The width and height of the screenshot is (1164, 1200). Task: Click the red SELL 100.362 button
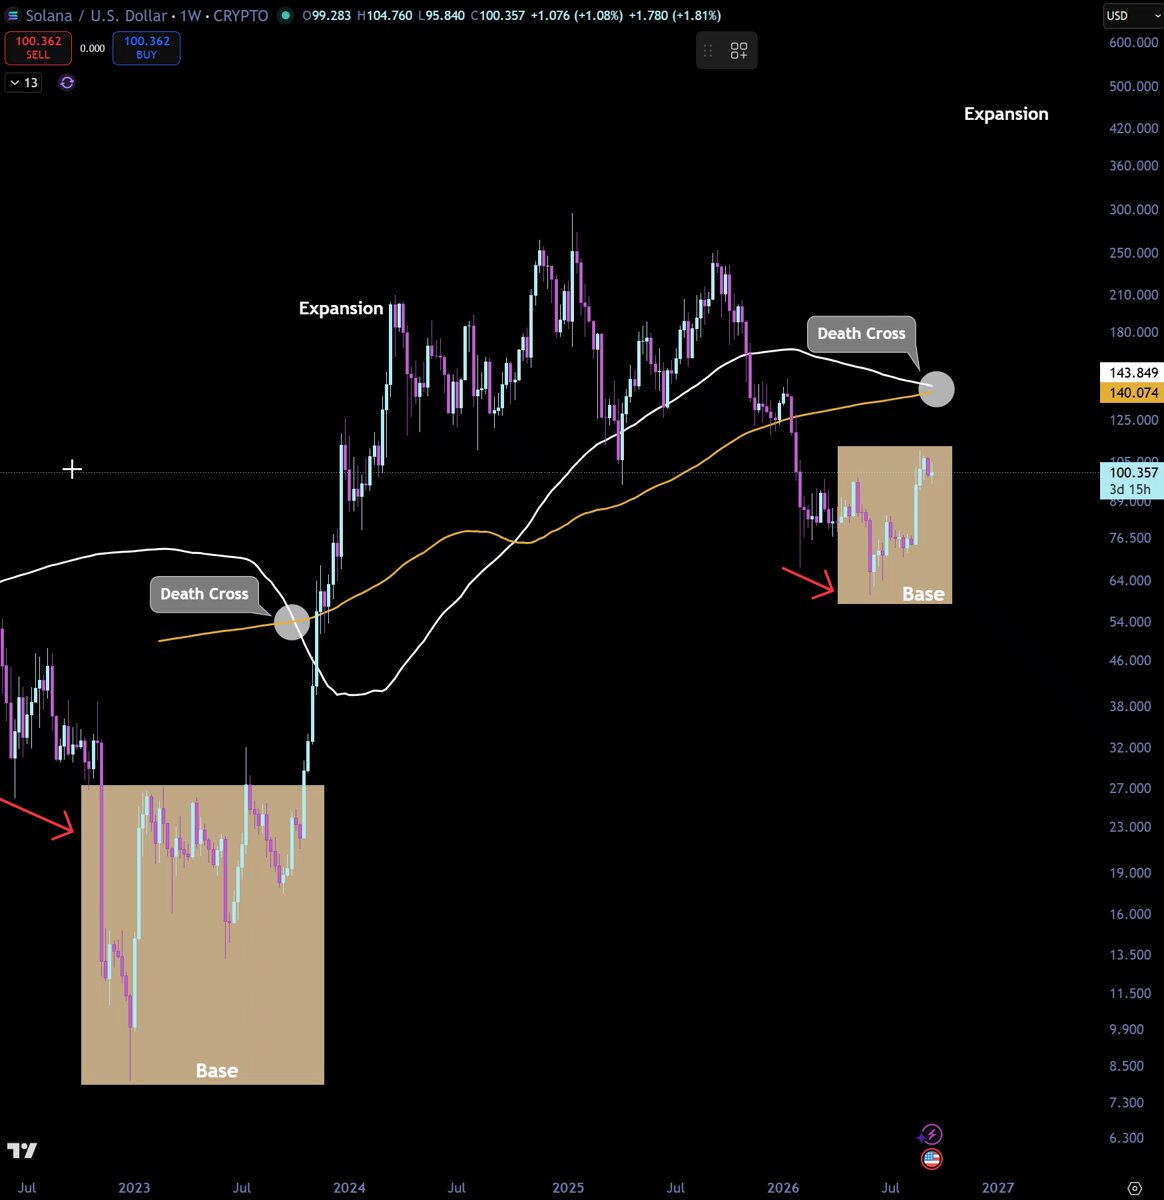38,48
